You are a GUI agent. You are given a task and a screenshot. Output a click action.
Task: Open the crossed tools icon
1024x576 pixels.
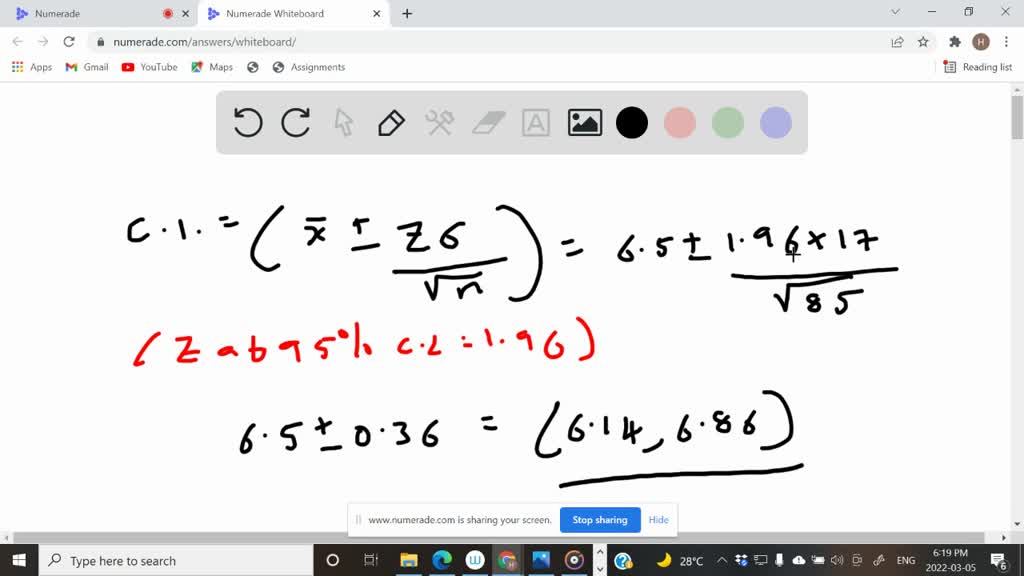coord(440,123)
